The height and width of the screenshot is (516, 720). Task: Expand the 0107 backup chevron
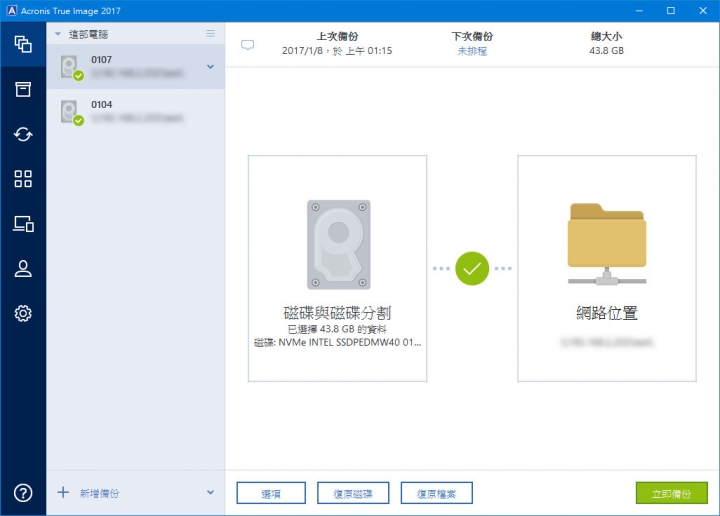(x=210, y=67)
